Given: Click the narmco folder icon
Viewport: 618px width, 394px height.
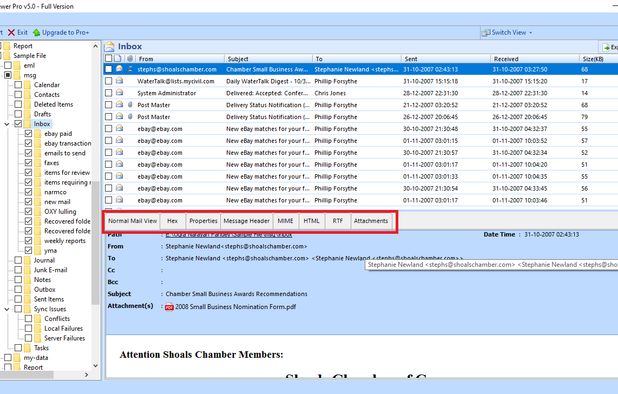Looking at the screenshot, I should click(37, 192).
